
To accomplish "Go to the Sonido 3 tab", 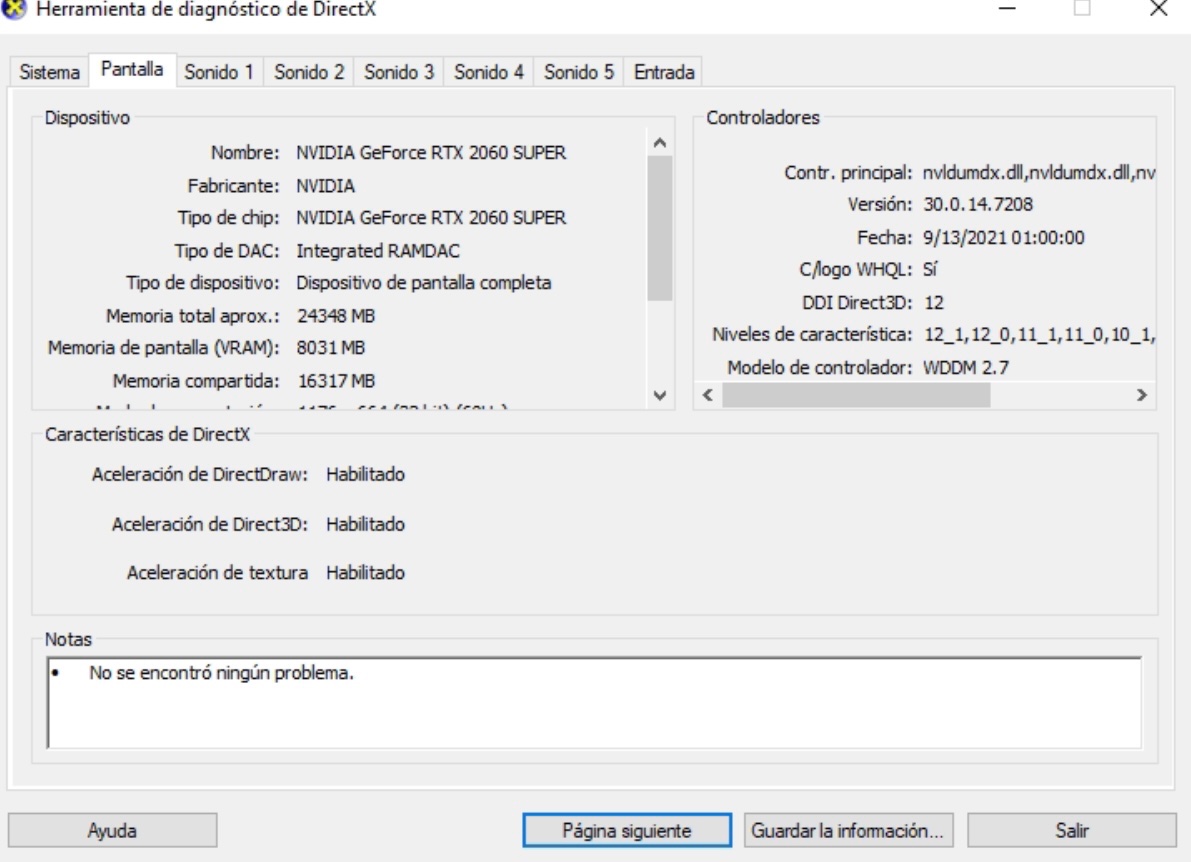I will (399, 72).
